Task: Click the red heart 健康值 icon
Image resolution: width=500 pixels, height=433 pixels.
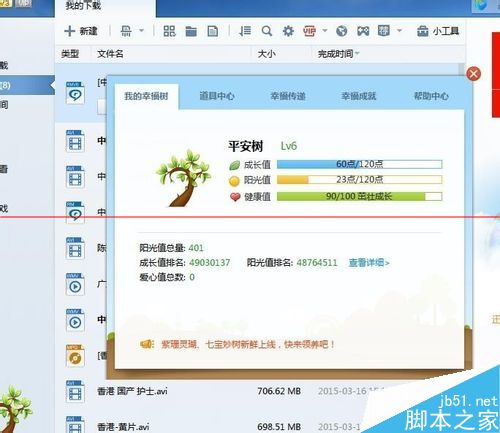Action: (x=235, y=197)
